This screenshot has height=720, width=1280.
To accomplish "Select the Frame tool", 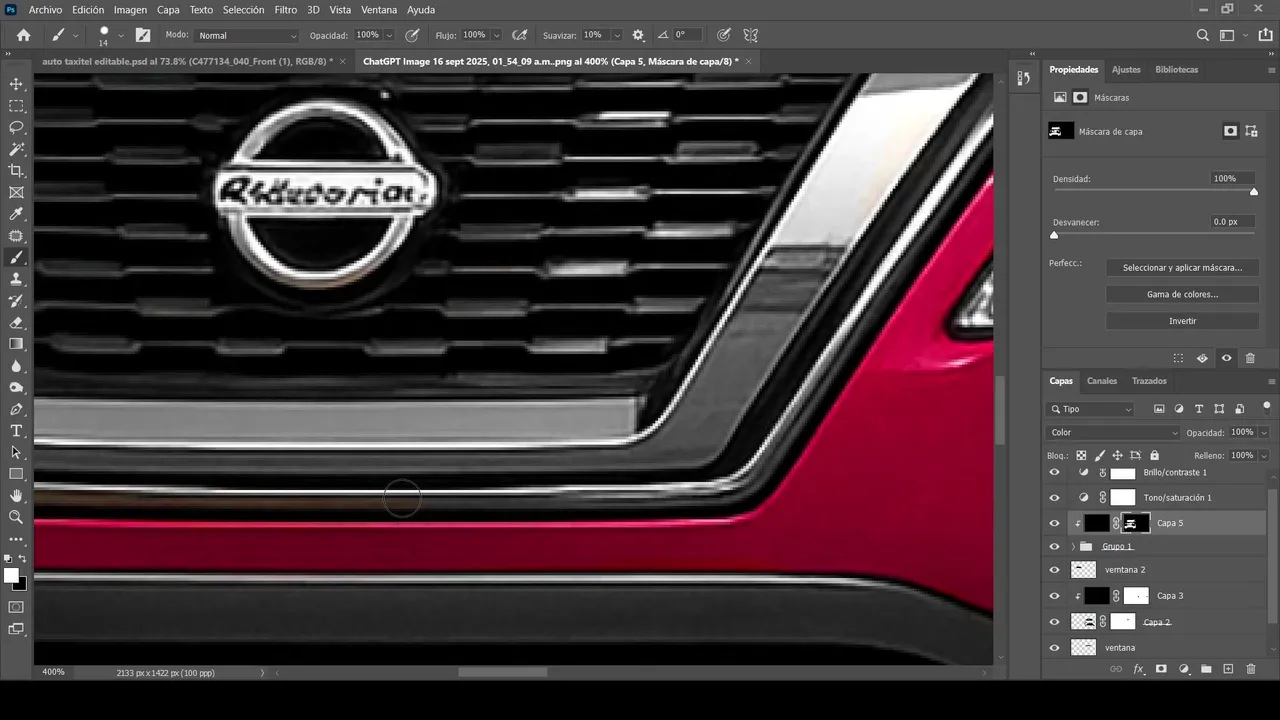I will click(x=16, y=192).
